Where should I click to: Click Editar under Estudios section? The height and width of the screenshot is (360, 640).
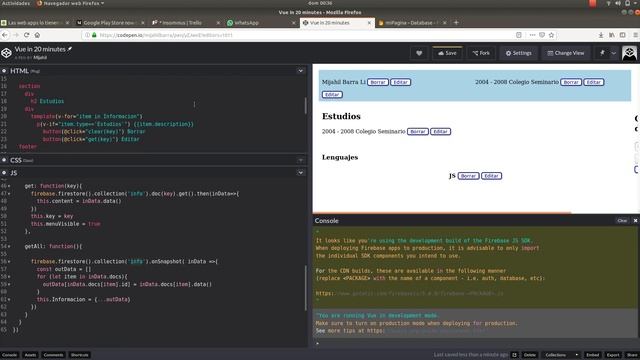pos(440,131)
